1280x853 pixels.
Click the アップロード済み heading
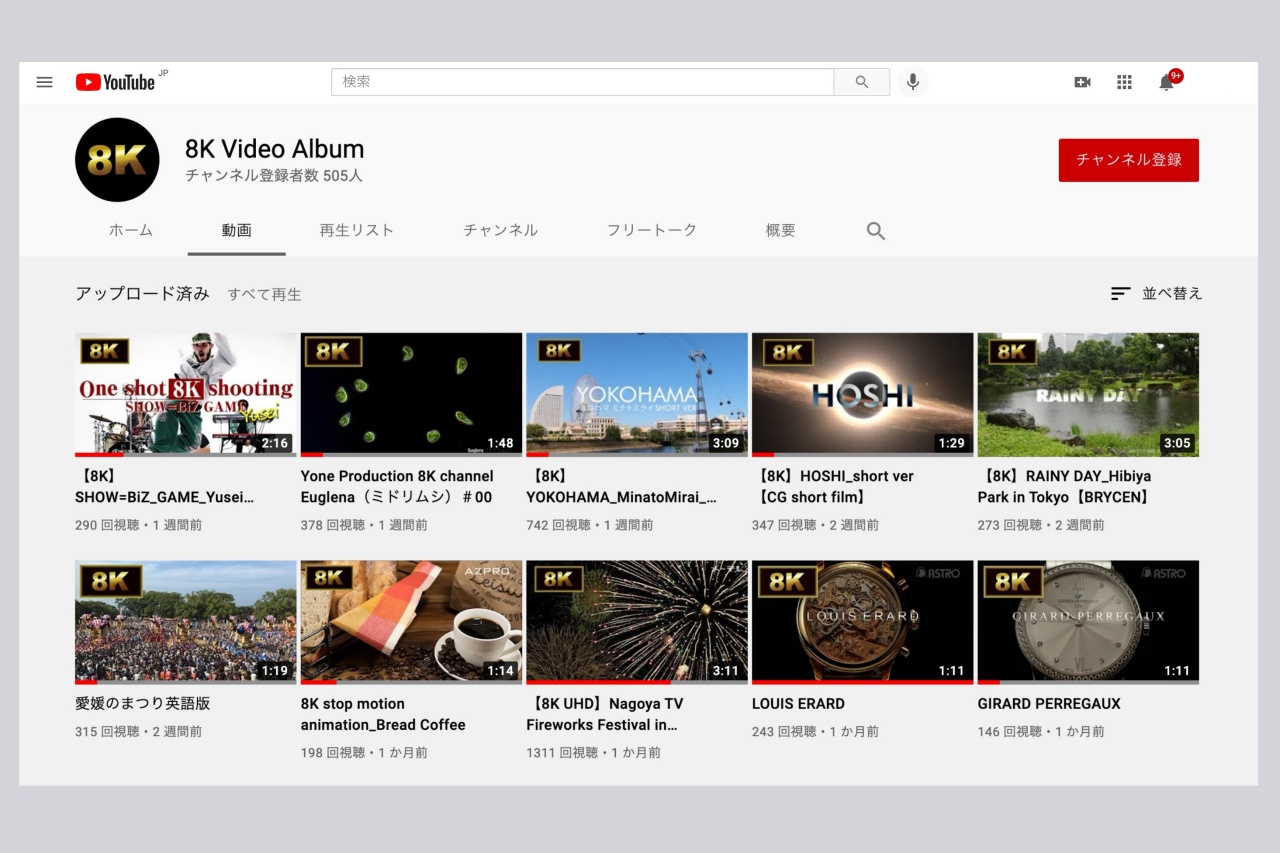[x=142, y=293]
